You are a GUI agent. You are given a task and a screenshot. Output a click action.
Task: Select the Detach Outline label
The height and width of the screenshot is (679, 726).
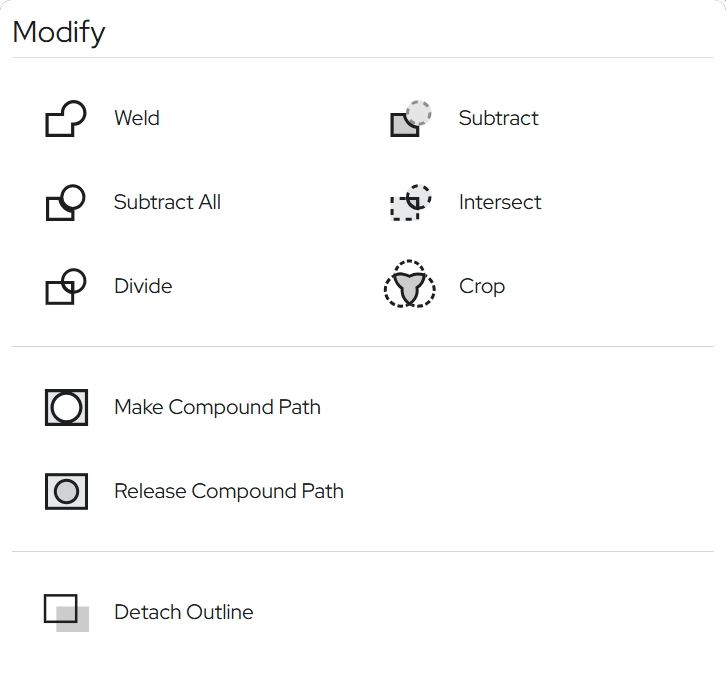tap(184, 612)
